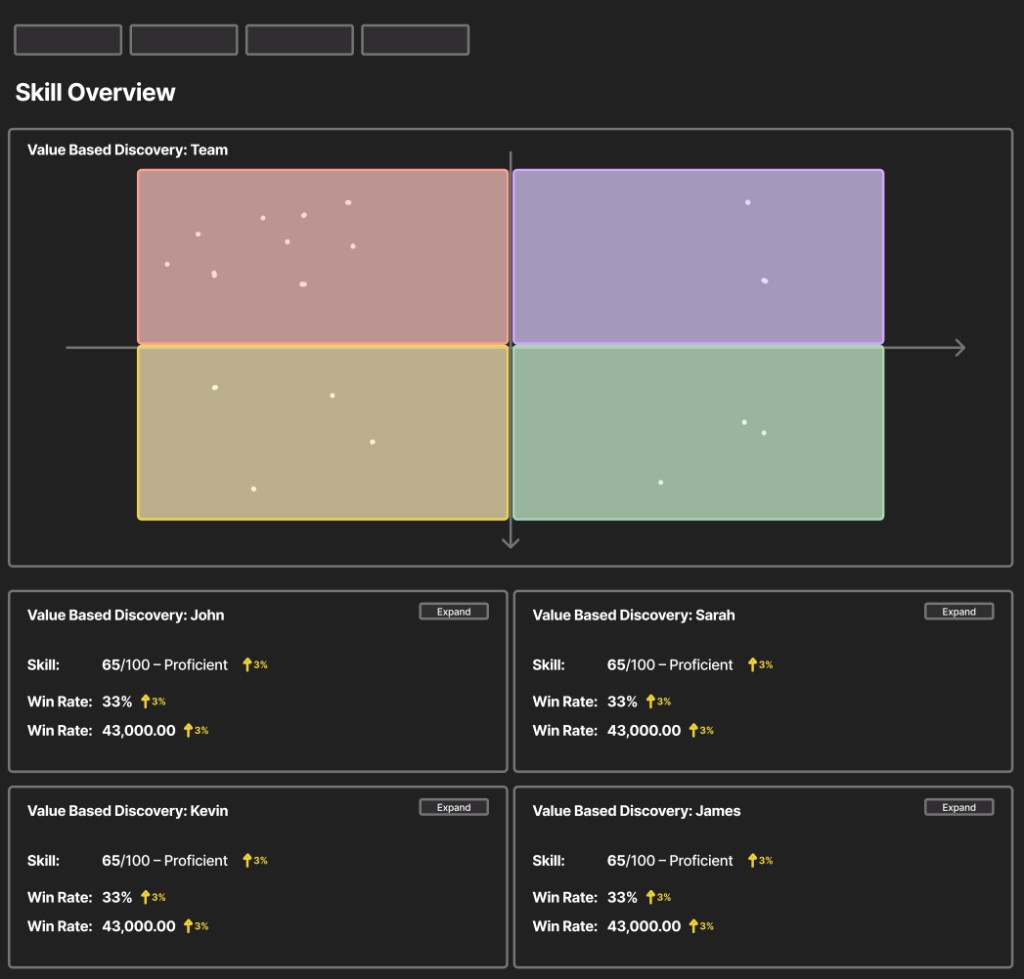
Task: Click Sarah's '65/100 – Proficient' skill value
Action: 670,665
